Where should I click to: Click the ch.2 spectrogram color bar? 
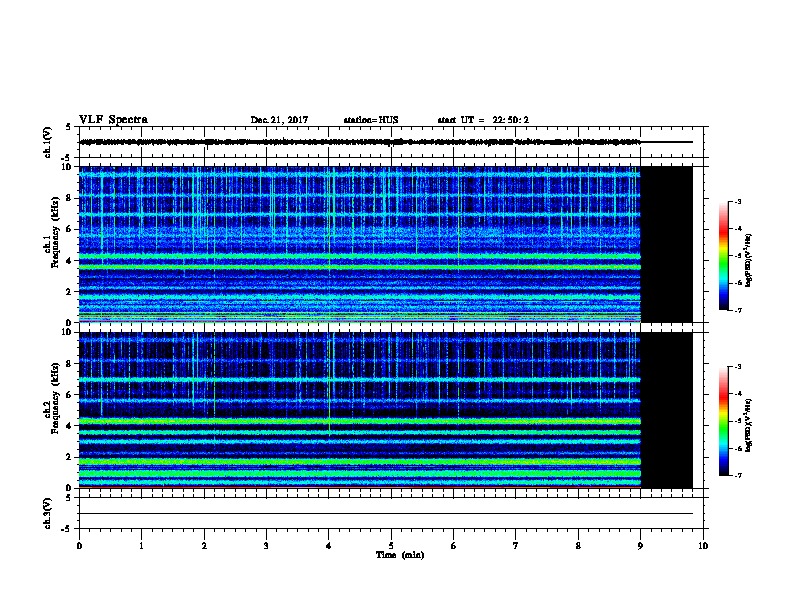click(723, 421)
